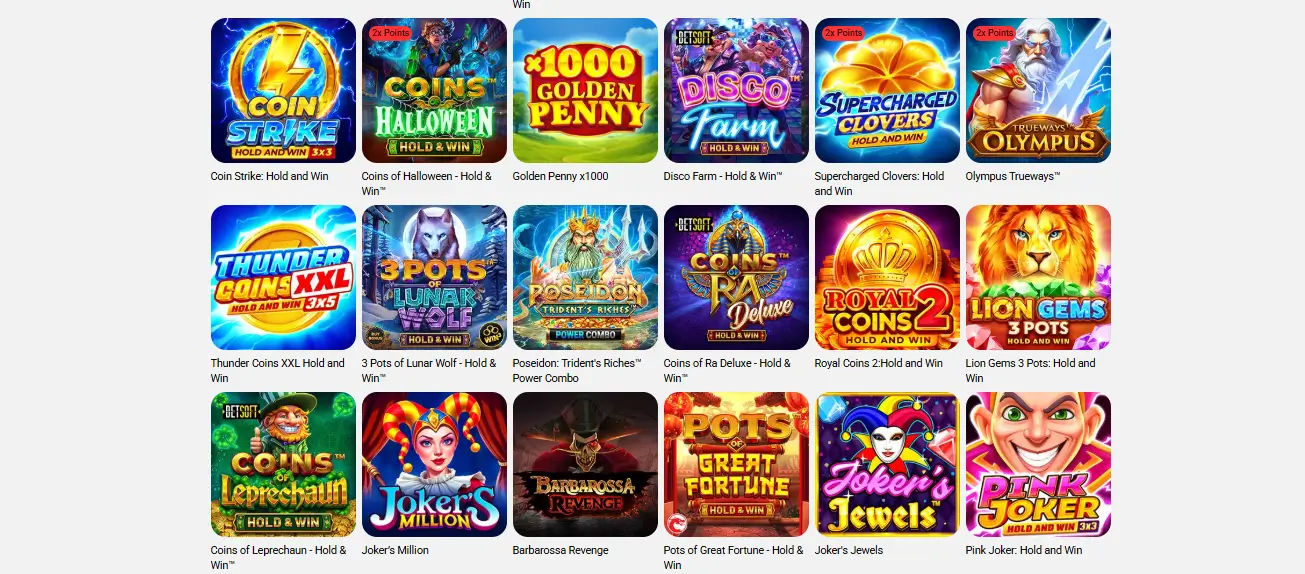
Task: Launch Coins of Halloween game tile
Action: (434, 90)
